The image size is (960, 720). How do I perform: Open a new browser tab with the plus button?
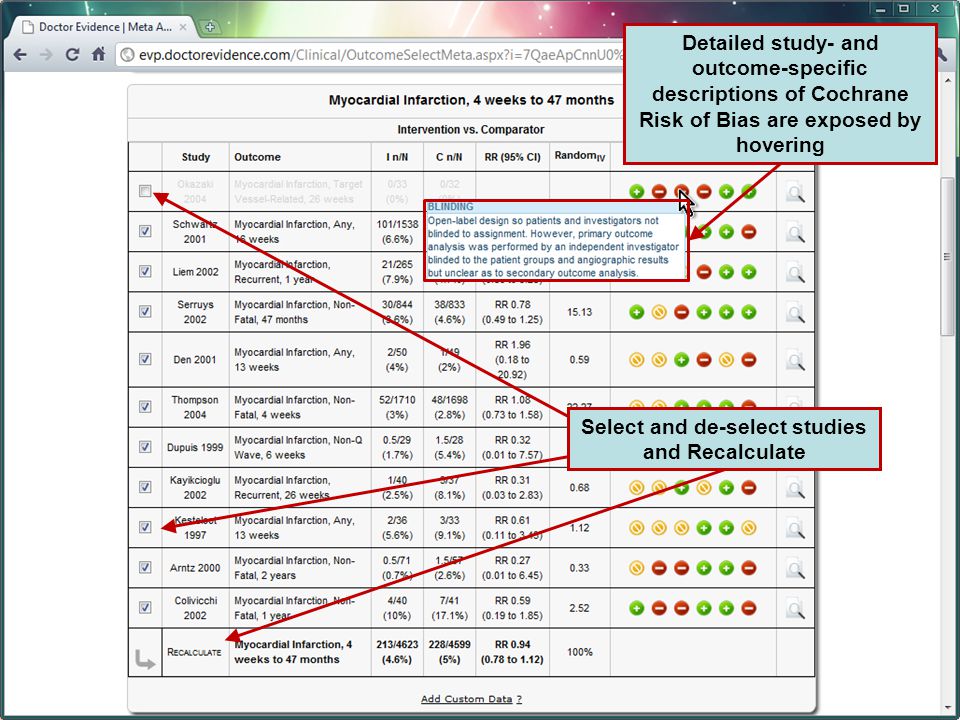click(210, 27)
